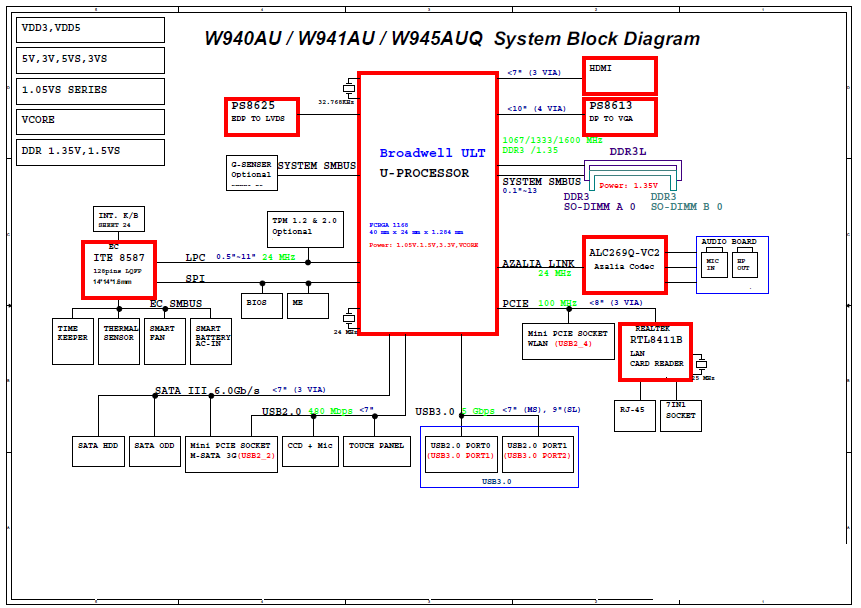
Task: Select the PCIE bus label
Action: [516, 304]
